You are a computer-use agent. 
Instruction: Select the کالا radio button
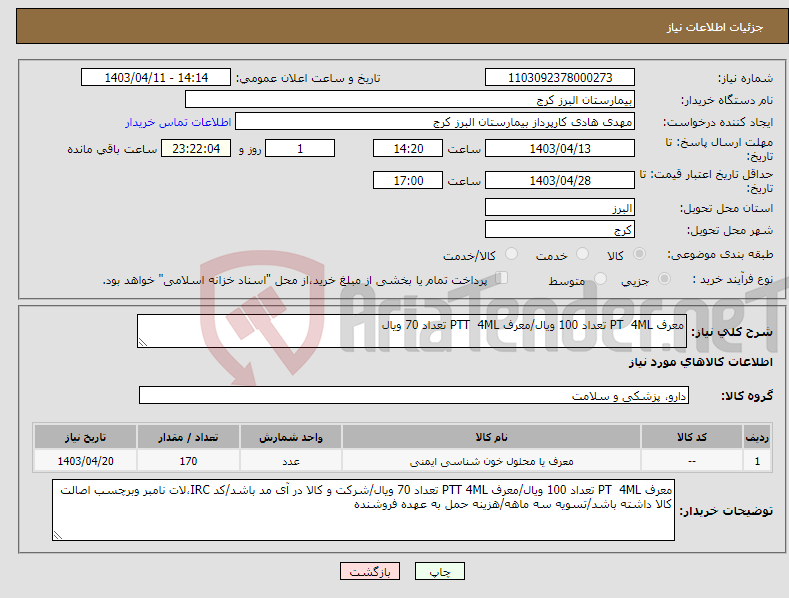click(640, 254)
